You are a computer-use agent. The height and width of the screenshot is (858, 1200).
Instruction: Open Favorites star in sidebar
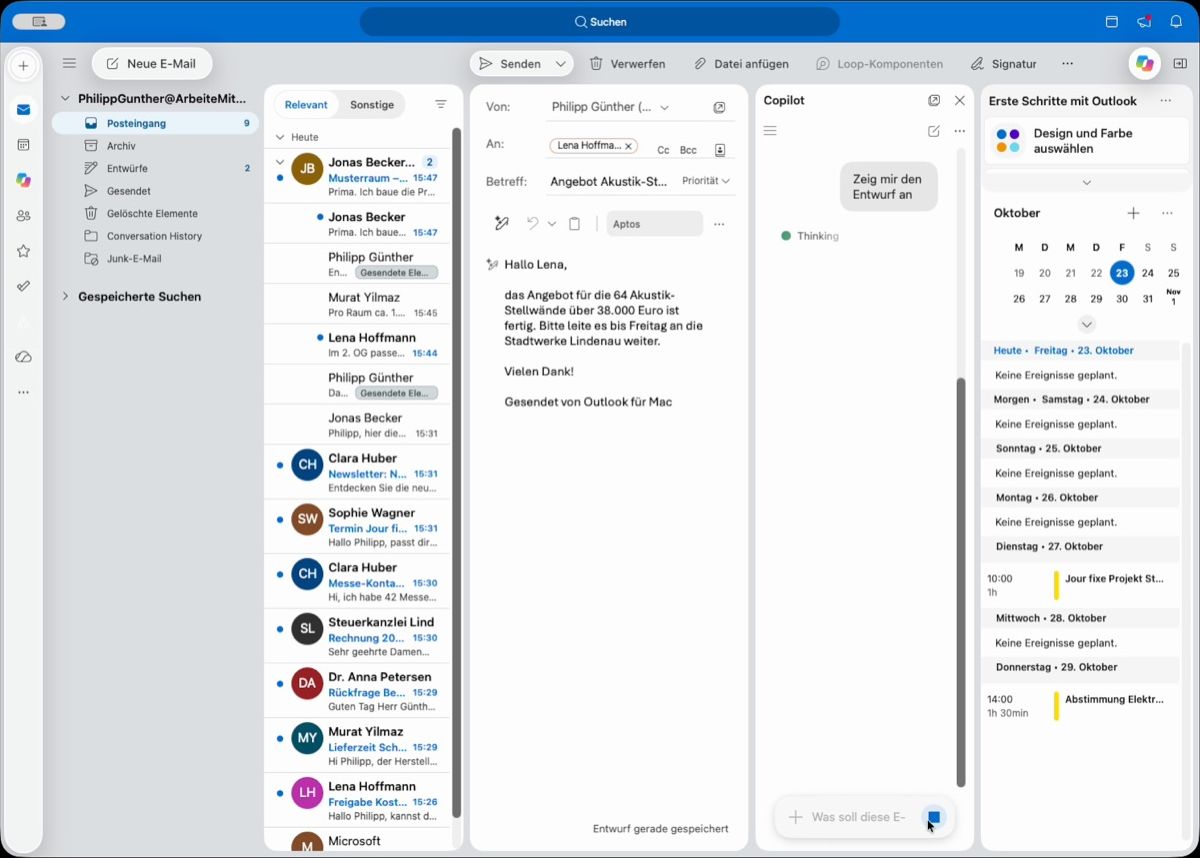click(23, 251)
